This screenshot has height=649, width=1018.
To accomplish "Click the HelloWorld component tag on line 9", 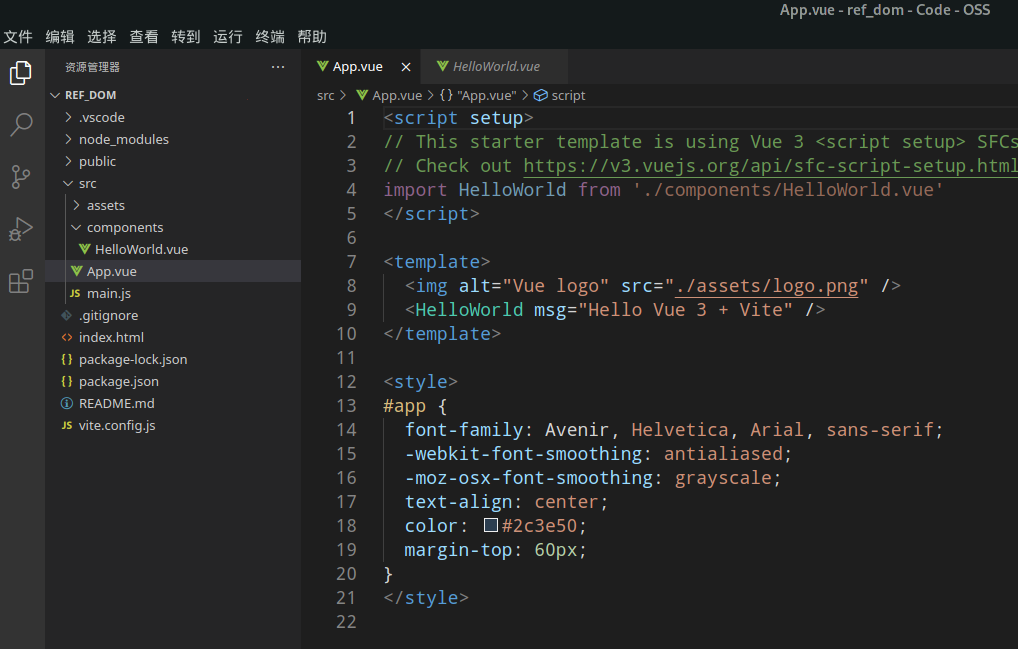I will pos(469,310).
